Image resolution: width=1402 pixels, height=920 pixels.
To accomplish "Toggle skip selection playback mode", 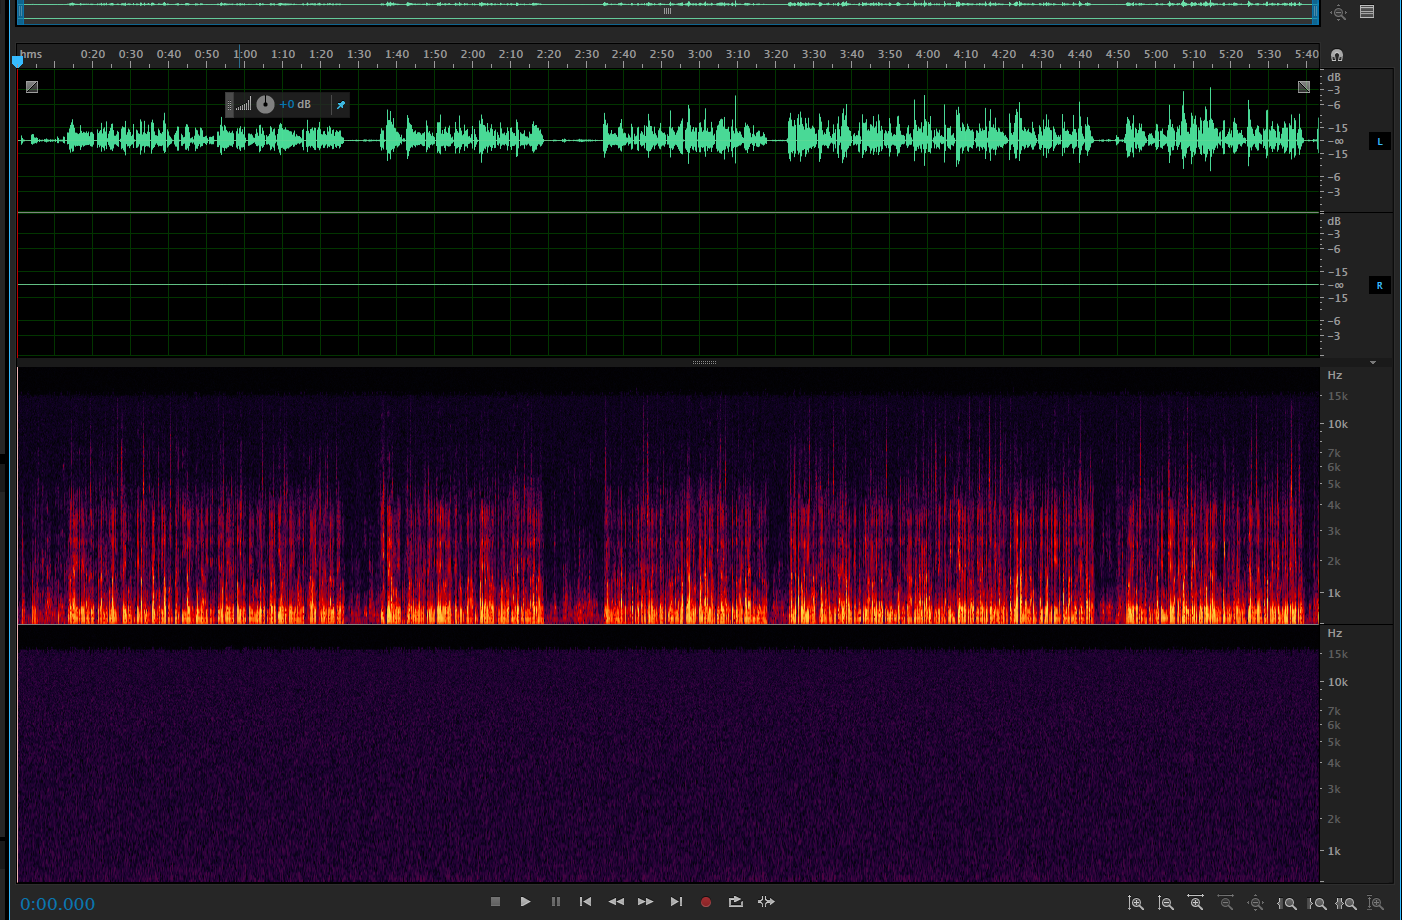I will [x=766, y=902].
